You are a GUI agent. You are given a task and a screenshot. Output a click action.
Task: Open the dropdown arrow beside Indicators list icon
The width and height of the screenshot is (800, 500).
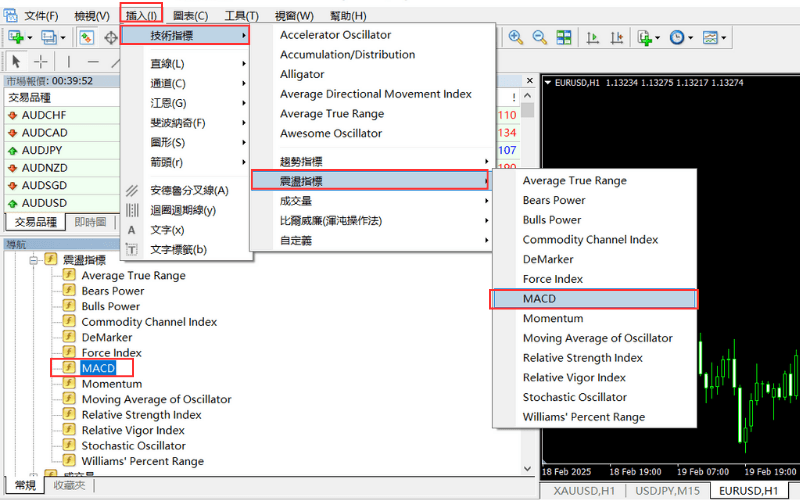click(658, 38)
